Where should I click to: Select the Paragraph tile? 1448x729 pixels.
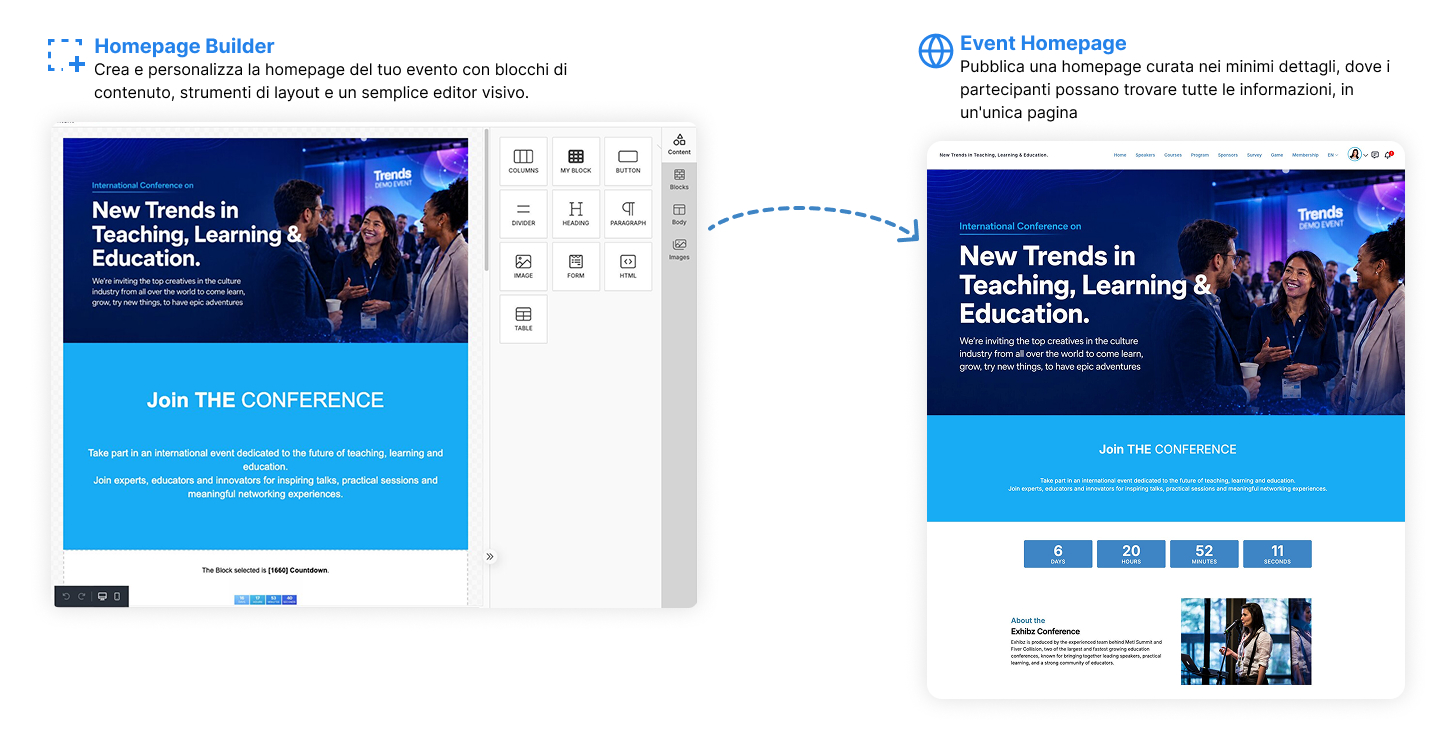[628, 214]
